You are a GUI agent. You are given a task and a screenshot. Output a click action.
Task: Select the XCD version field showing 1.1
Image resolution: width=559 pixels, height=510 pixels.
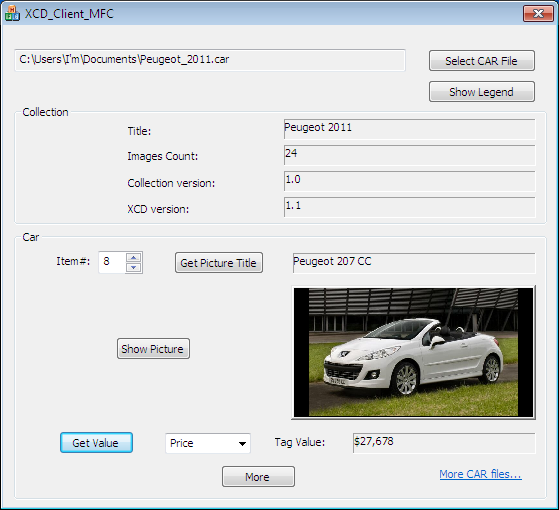[x=409, y=207]
